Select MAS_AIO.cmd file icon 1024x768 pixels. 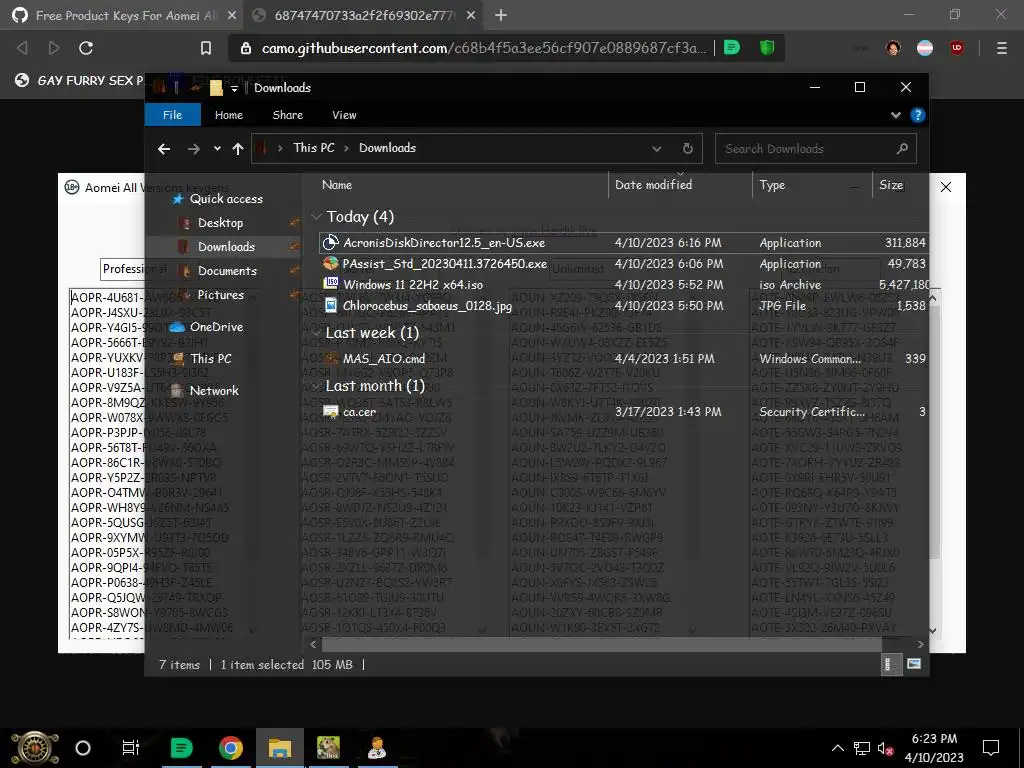pyautogui.click(x=331, y=359)
